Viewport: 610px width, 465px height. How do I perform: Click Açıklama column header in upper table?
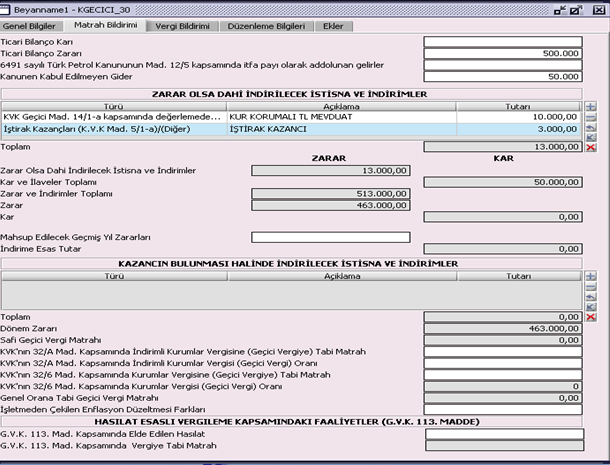[x=341, y=106]
